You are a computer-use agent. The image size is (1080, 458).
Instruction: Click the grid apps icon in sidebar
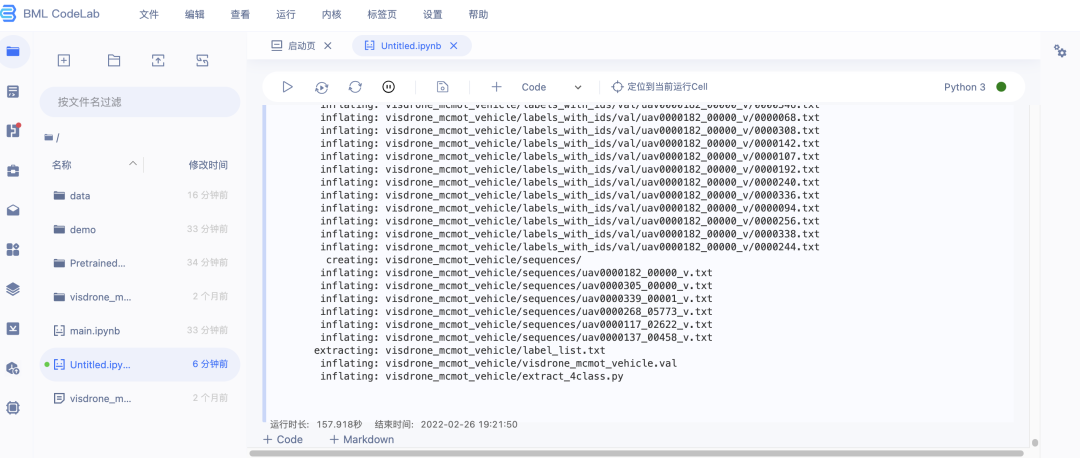13,249
